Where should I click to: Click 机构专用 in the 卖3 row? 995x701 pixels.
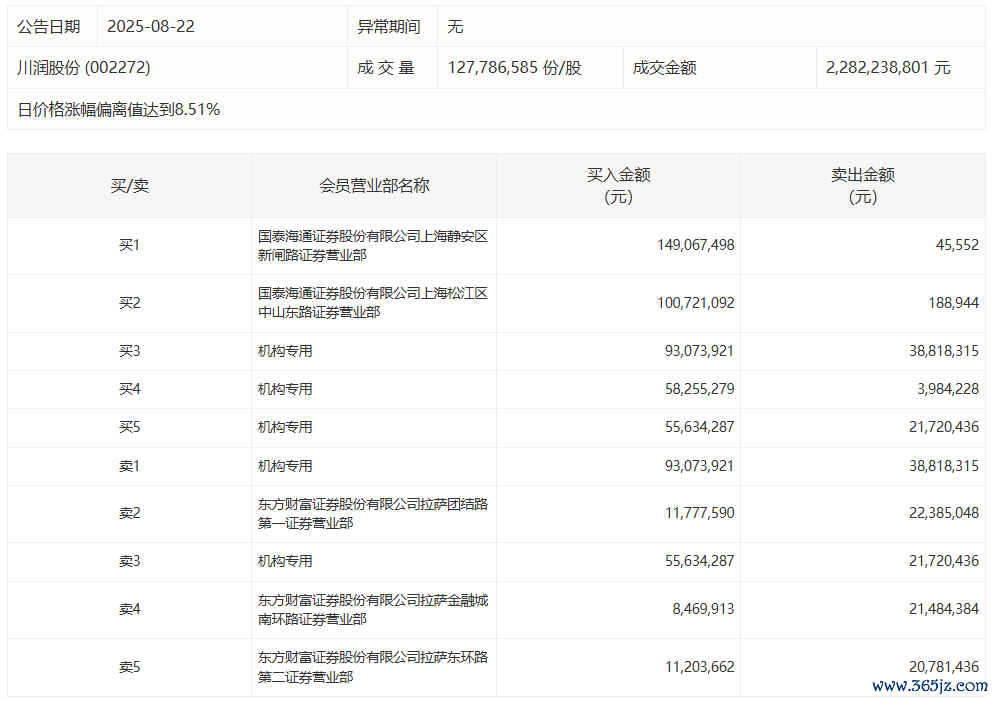285,561
